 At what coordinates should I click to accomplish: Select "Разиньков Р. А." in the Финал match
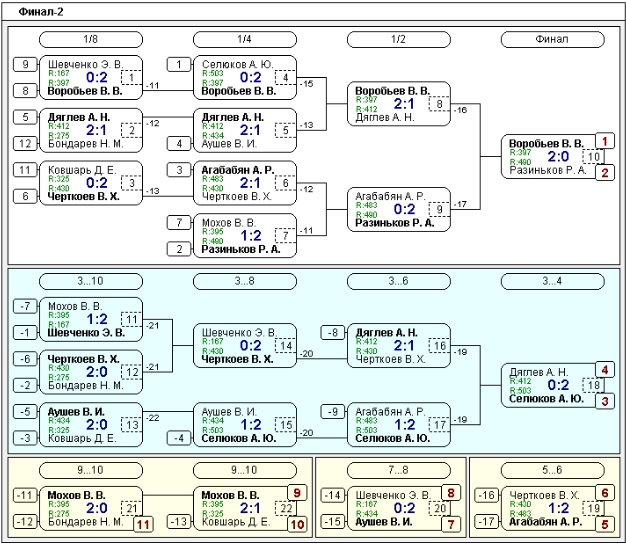[x=547, y=170]
